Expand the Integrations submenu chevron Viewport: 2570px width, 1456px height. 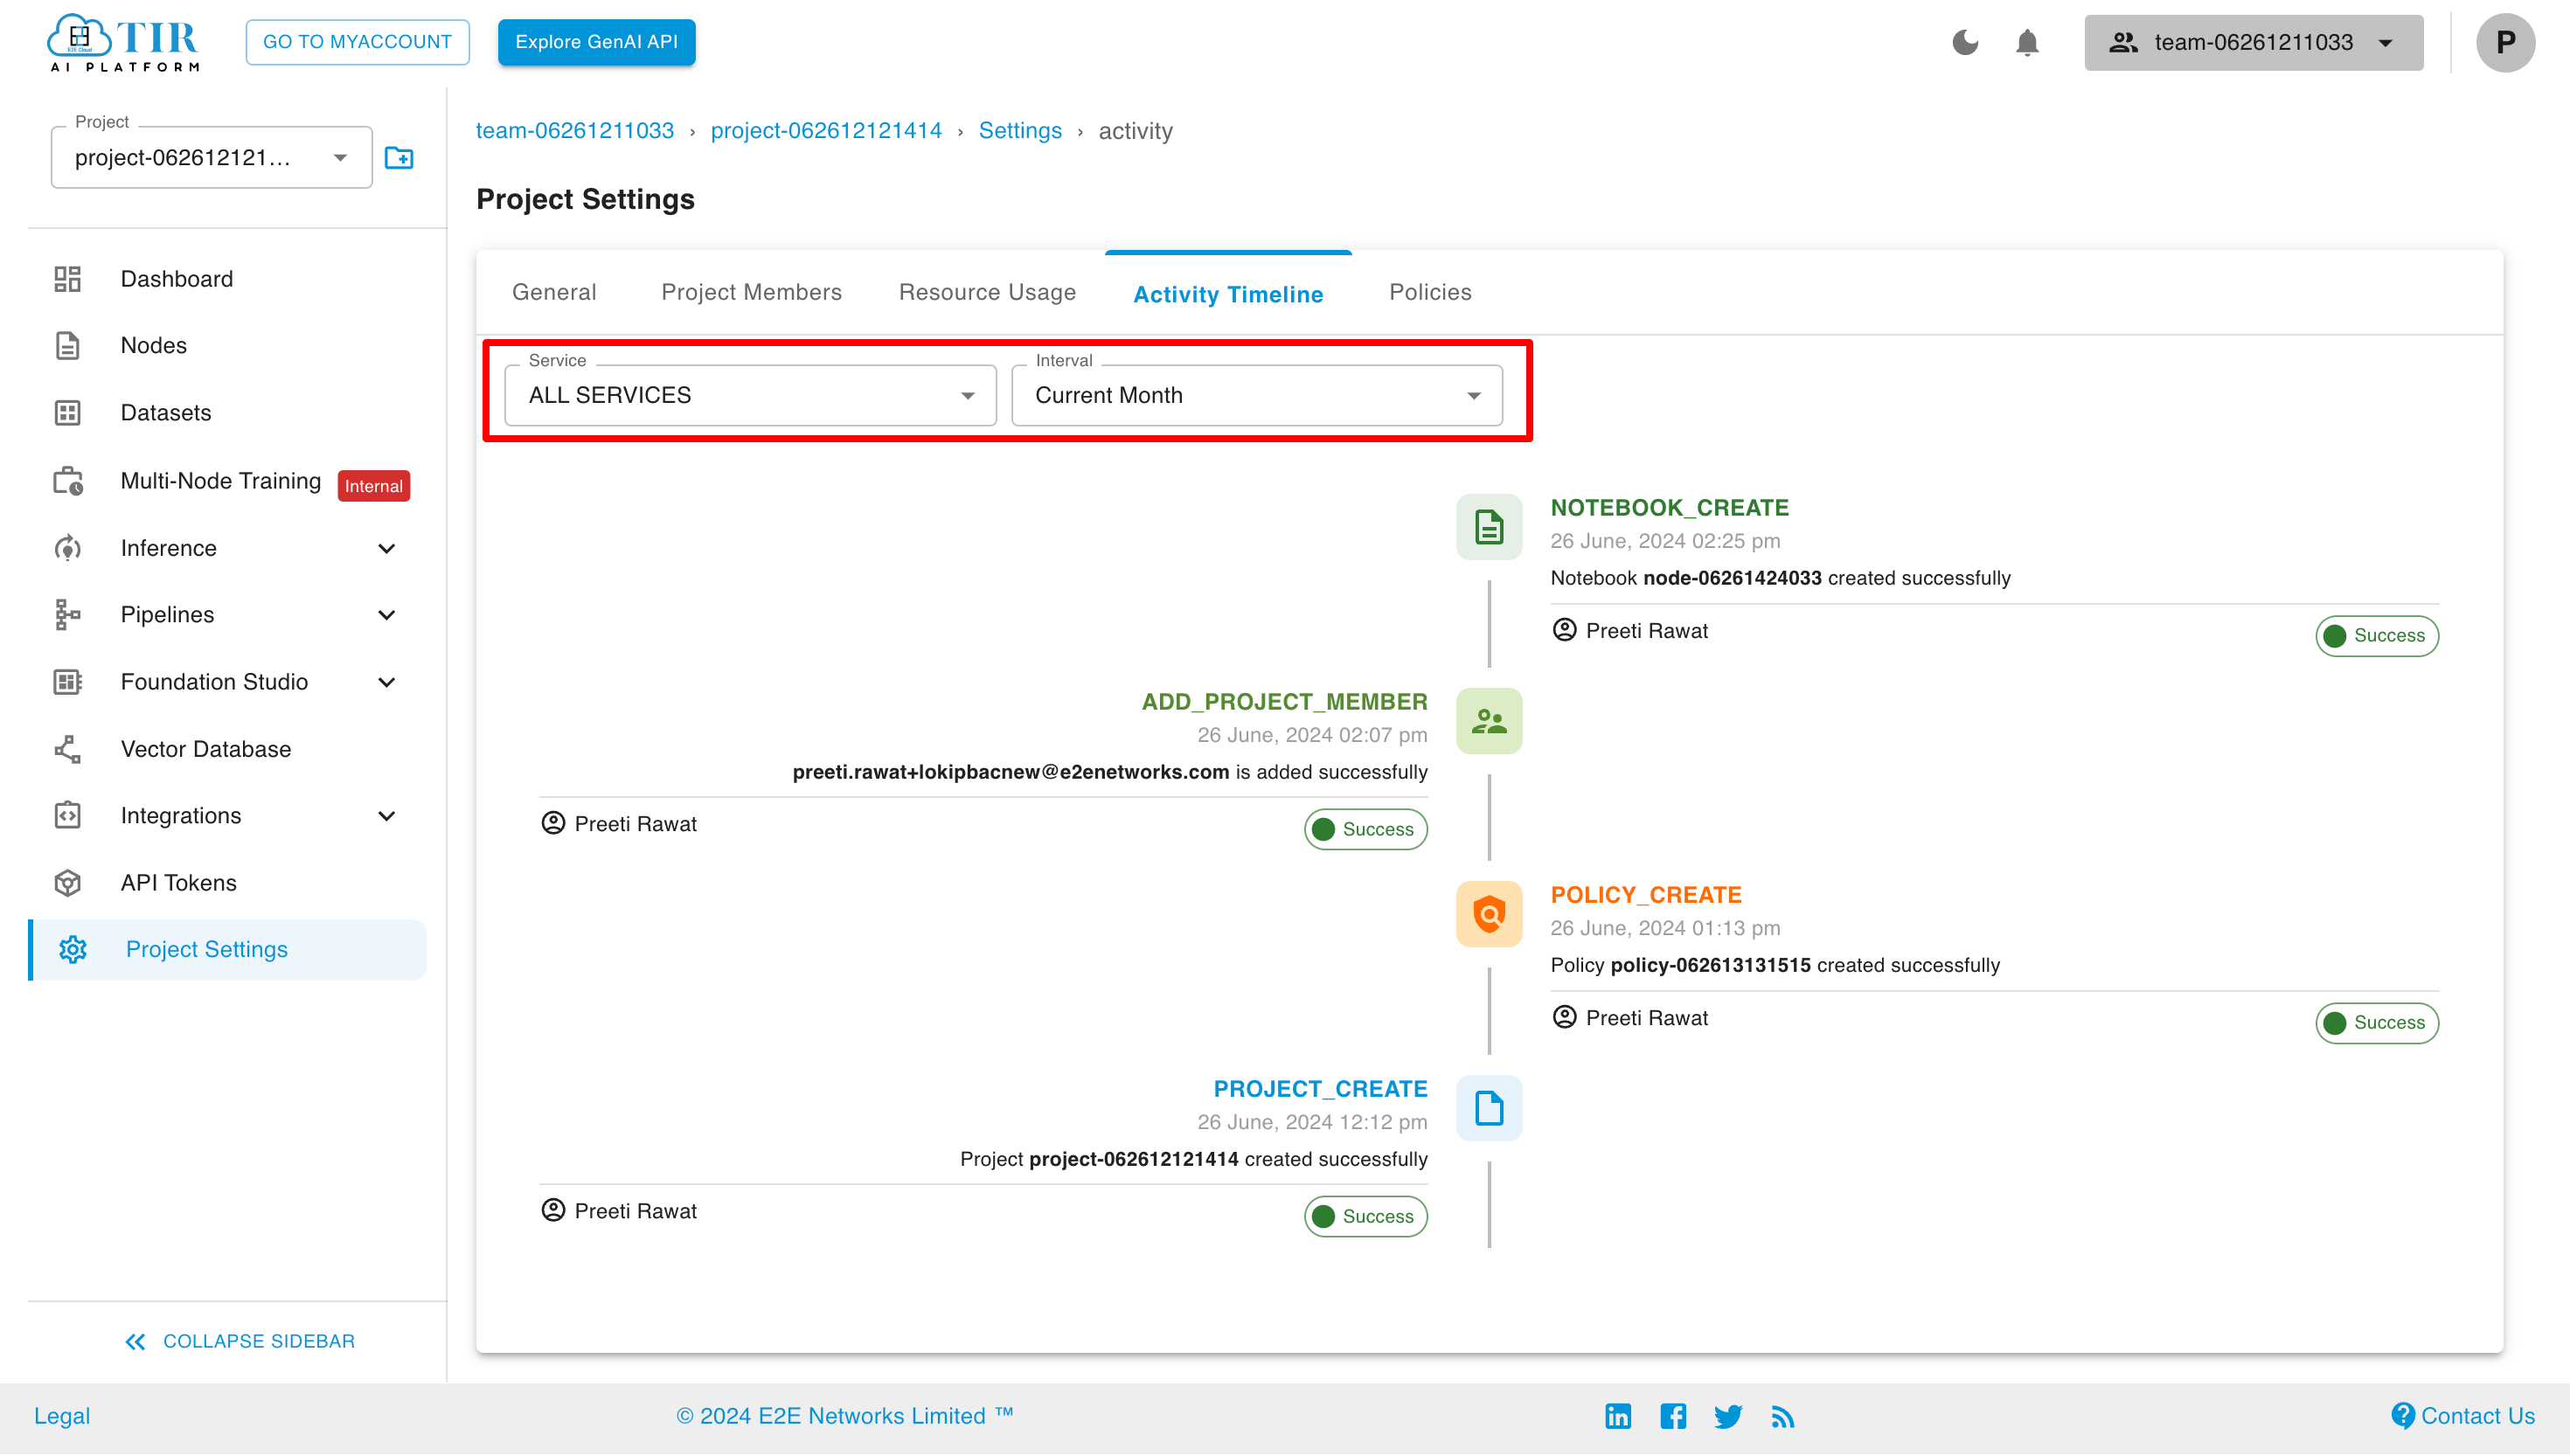point(387,816)
